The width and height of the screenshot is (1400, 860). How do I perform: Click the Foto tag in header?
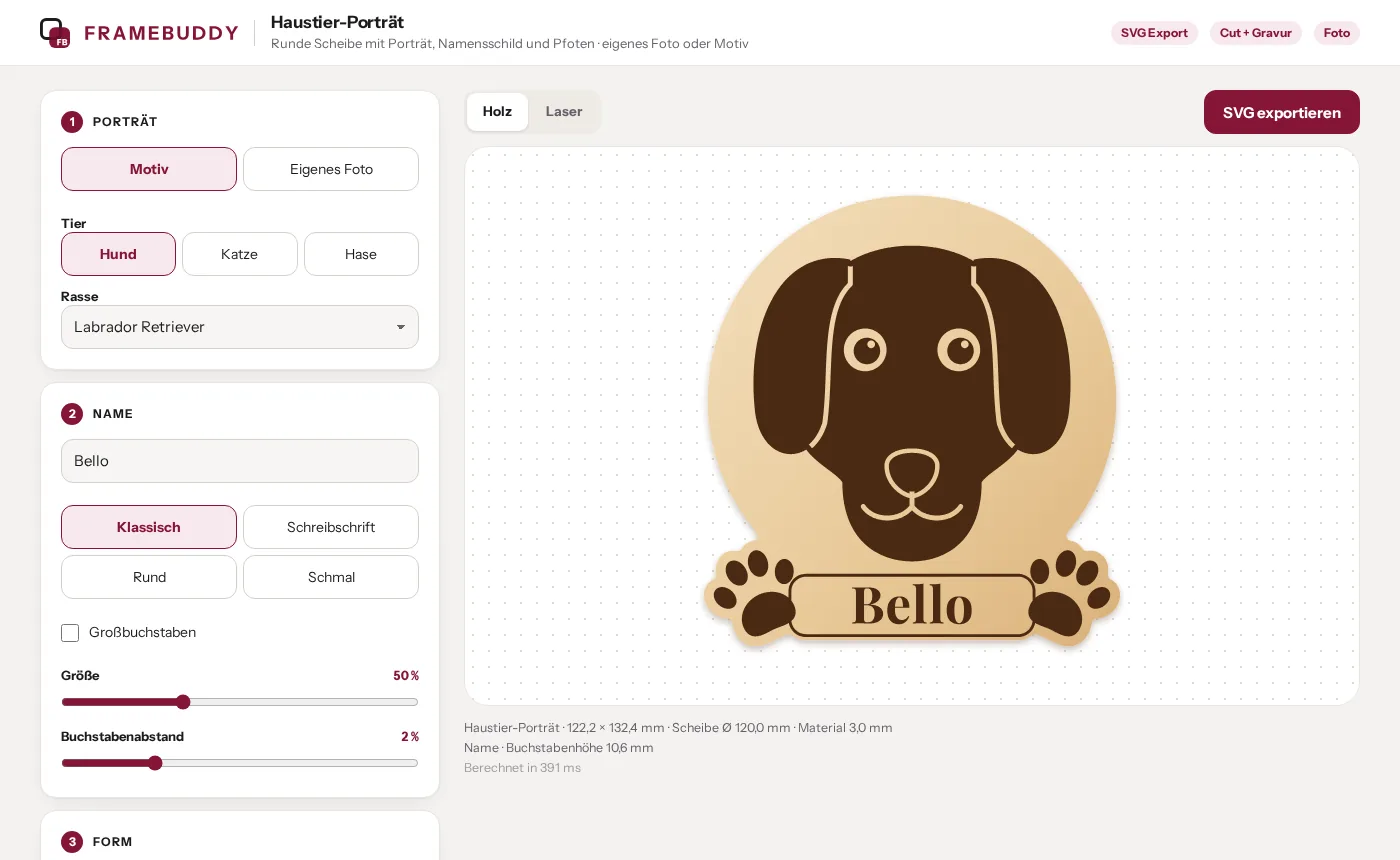coord(1337,33)
